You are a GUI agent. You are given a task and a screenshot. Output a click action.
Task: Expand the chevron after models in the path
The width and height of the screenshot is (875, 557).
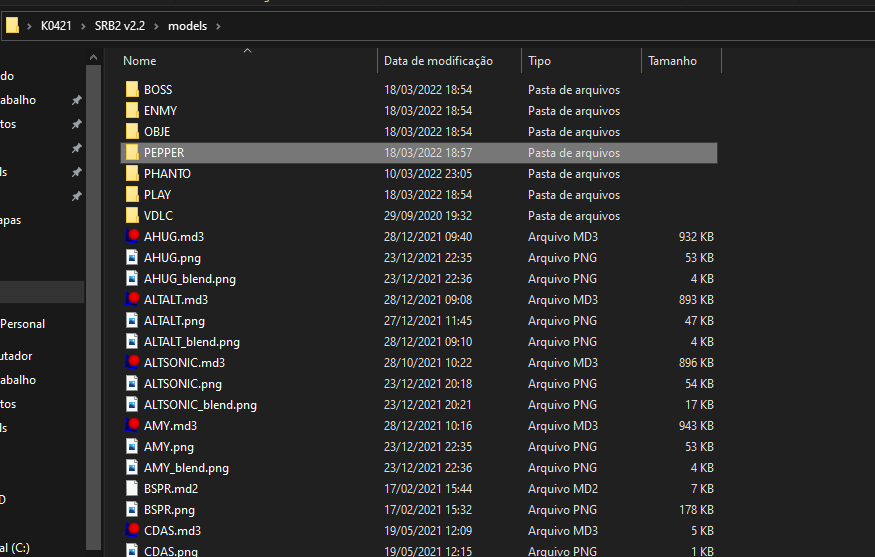[x=218, y=26]
